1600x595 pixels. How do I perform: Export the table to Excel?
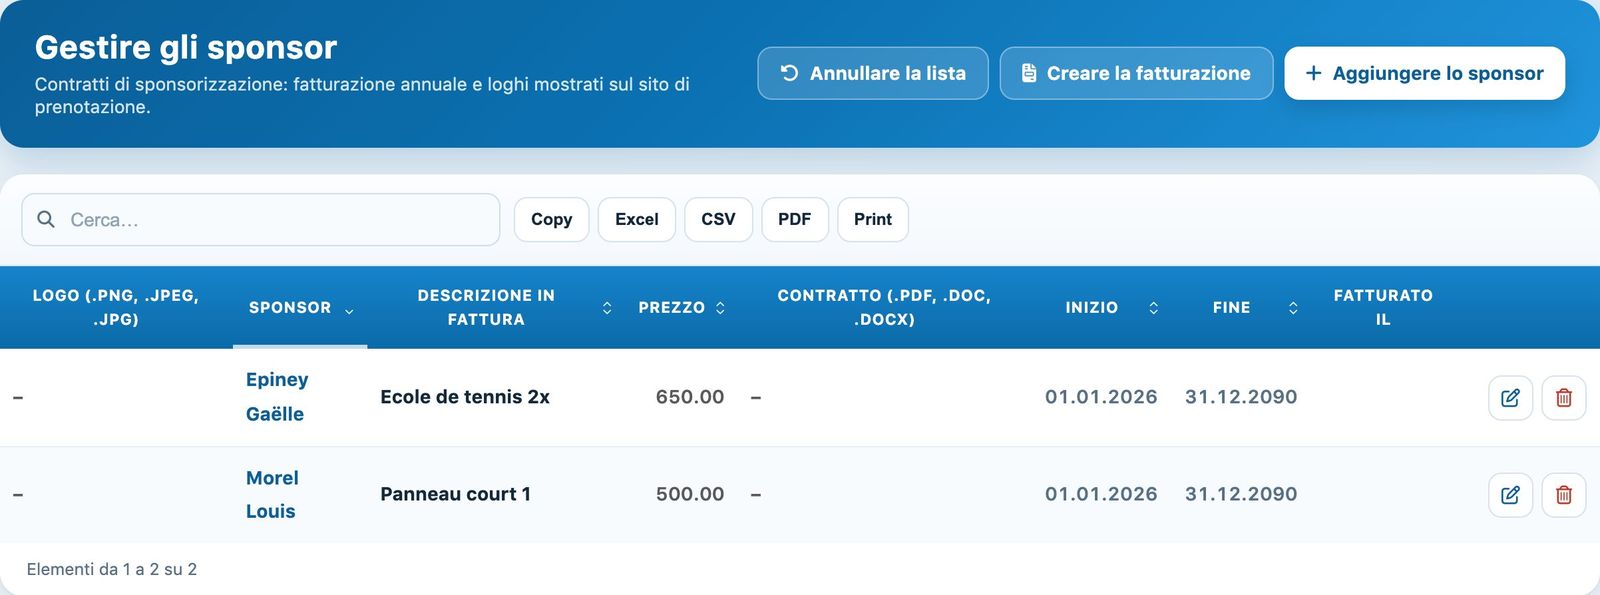click(x=637, y=220)
